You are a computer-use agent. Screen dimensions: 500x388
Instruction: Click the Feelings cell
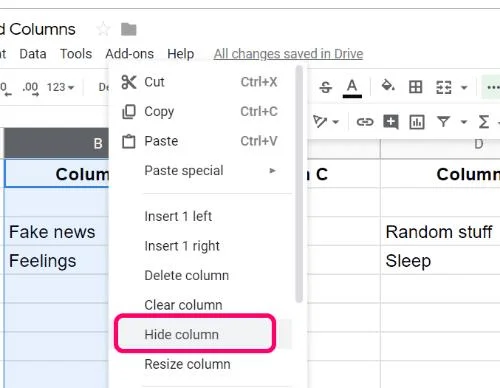pyautogui.click(x=56, y=261)
